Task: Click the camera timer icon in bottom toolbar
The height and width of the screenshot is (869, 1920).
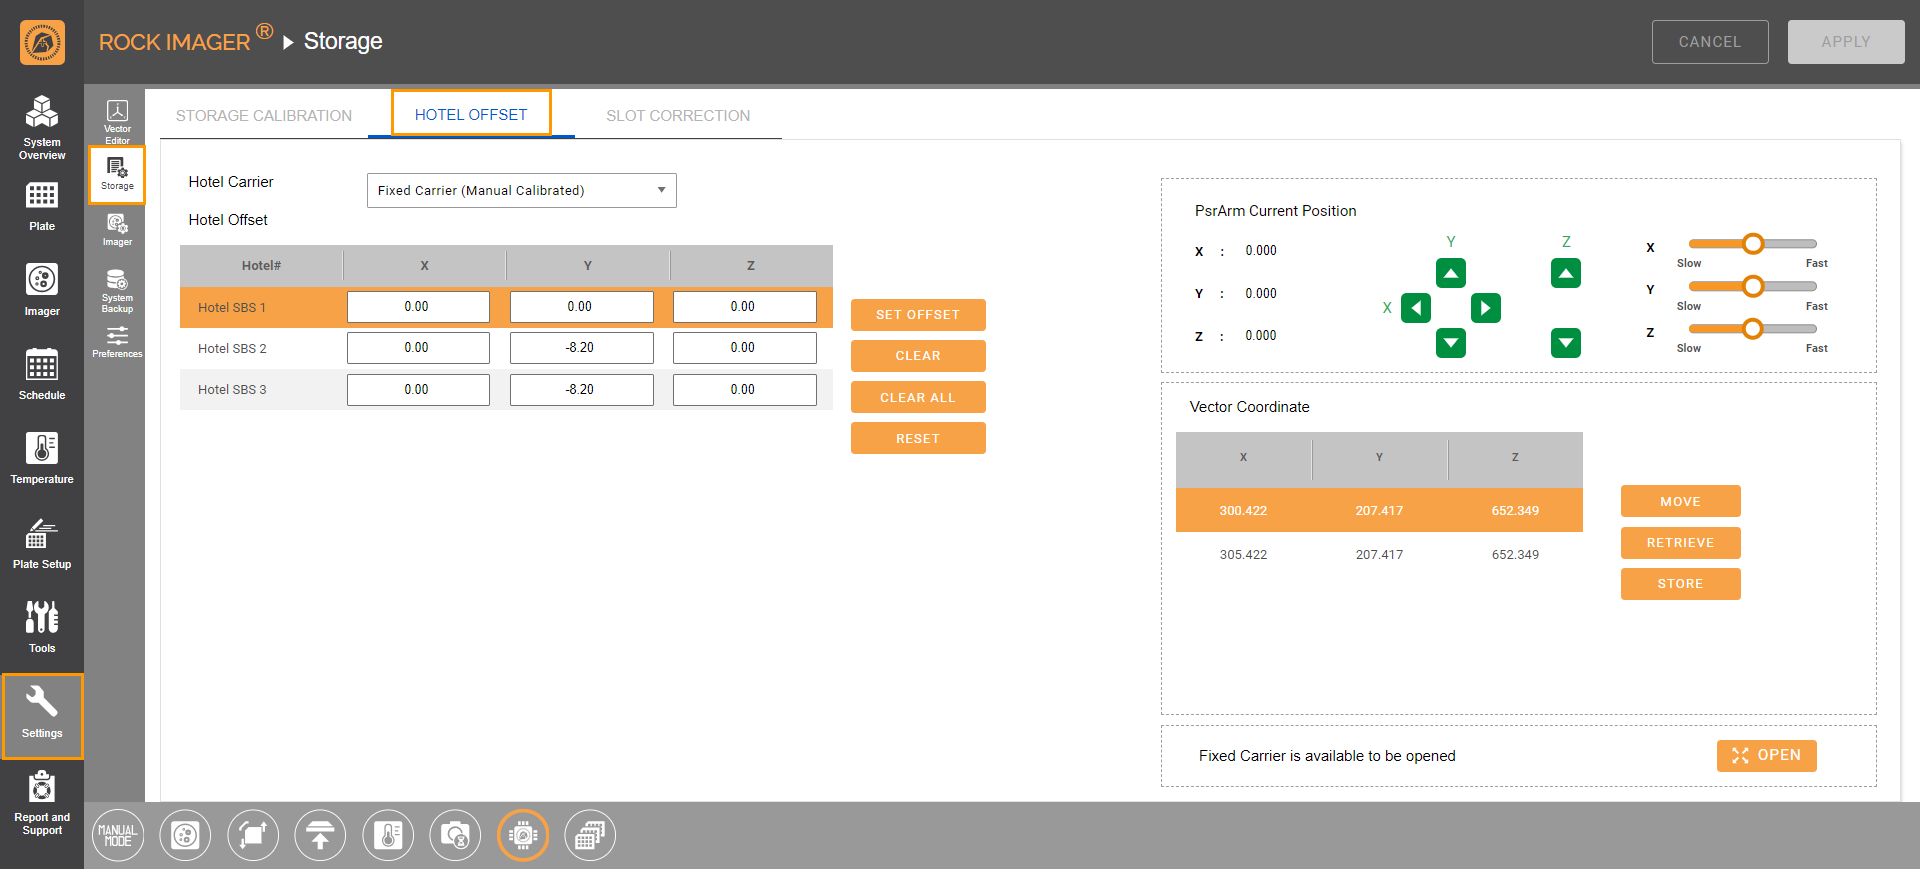Action: click(455, 835)
